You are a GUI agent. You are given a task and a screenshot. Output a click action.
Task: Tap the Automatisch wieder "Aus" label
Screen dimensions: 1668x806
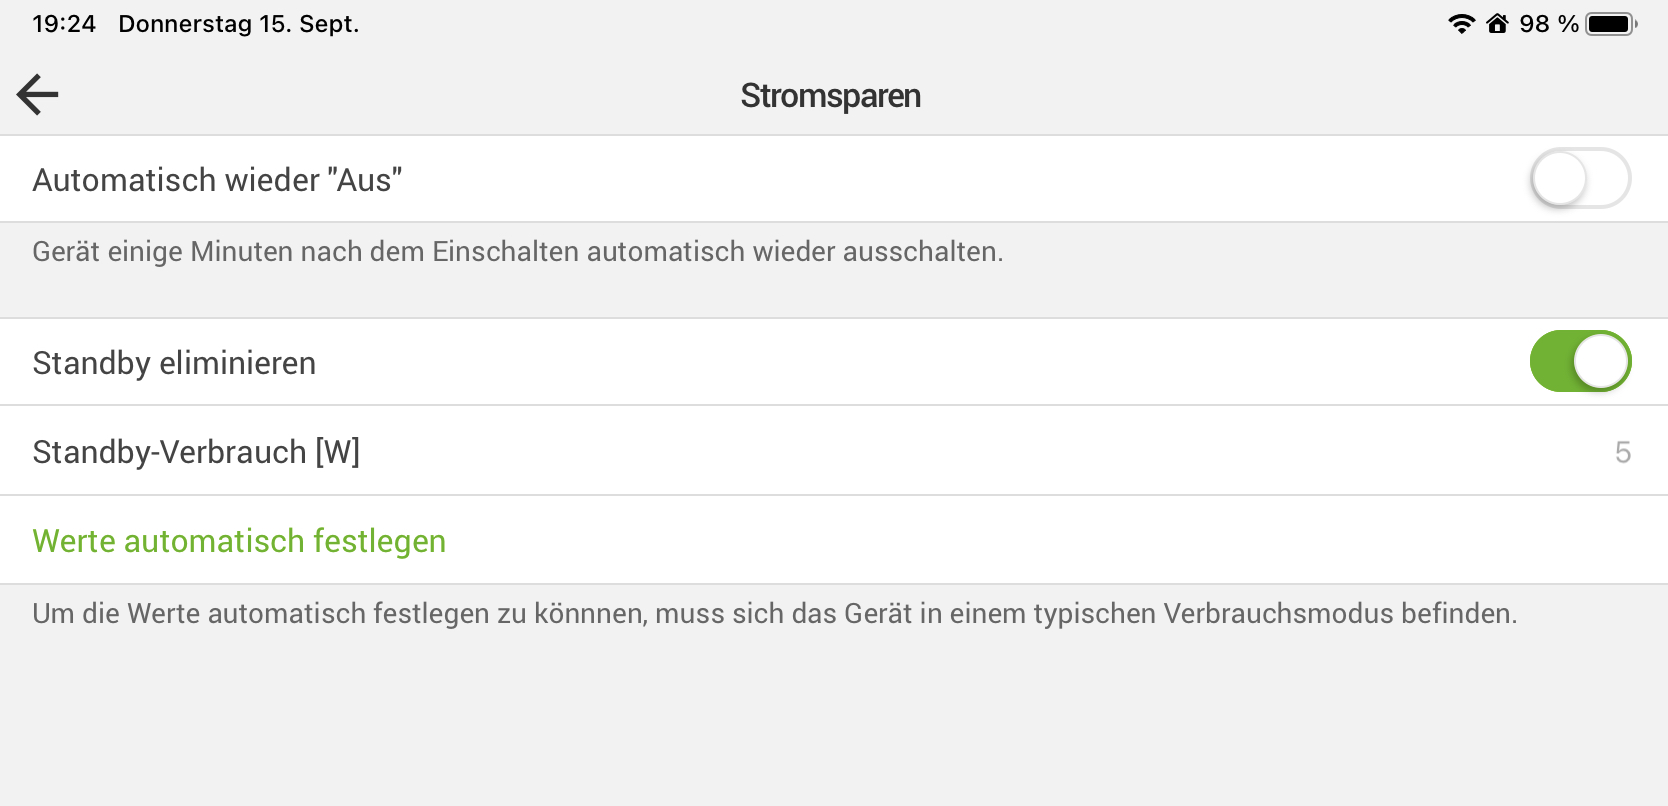217,180
